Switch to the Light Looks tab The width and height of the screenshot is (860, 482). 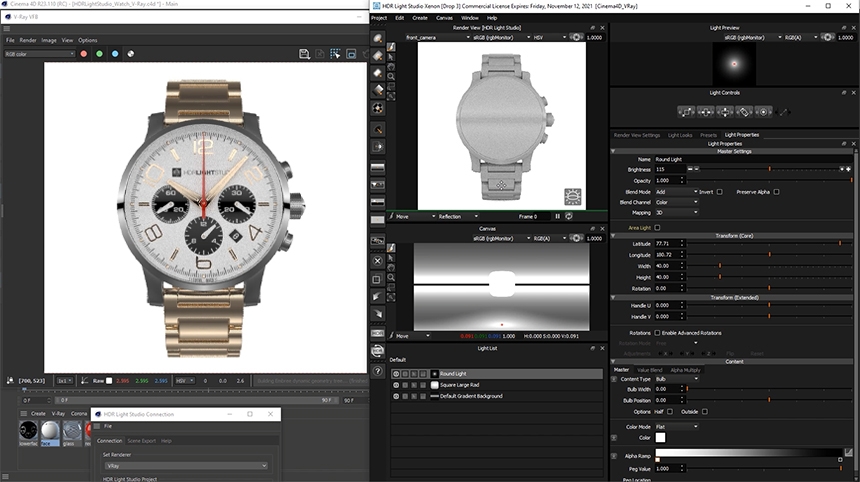click(680, 135)
